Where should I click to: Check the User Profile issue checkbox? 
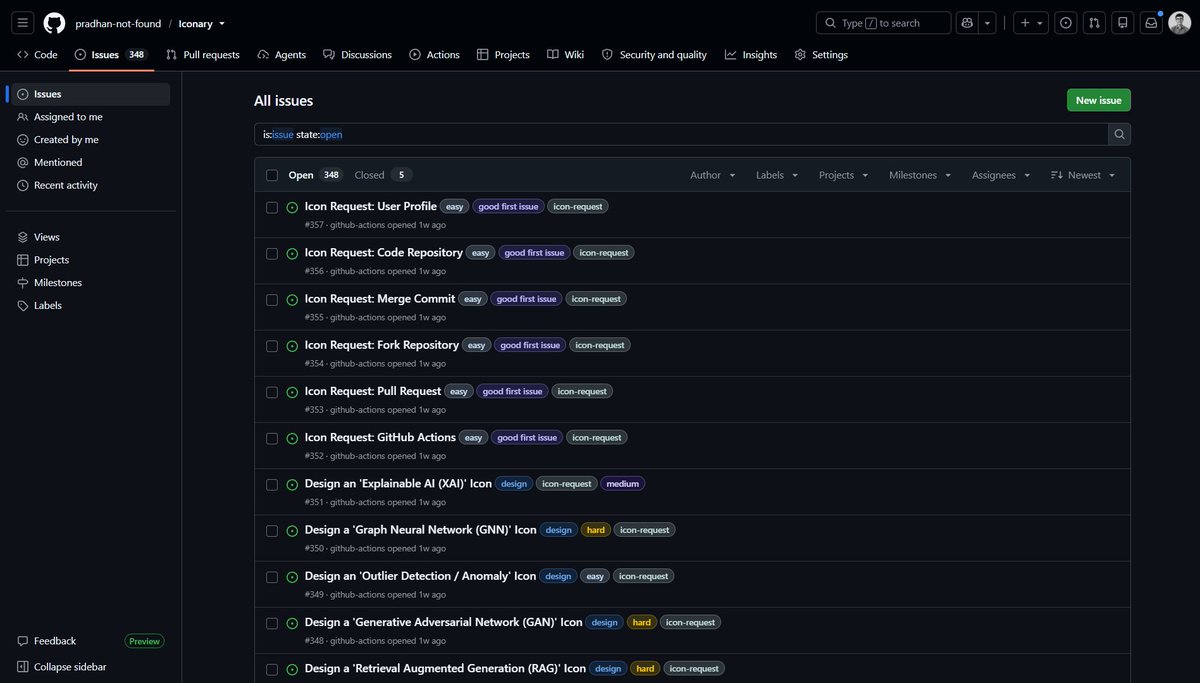click(x=272, y=207)
